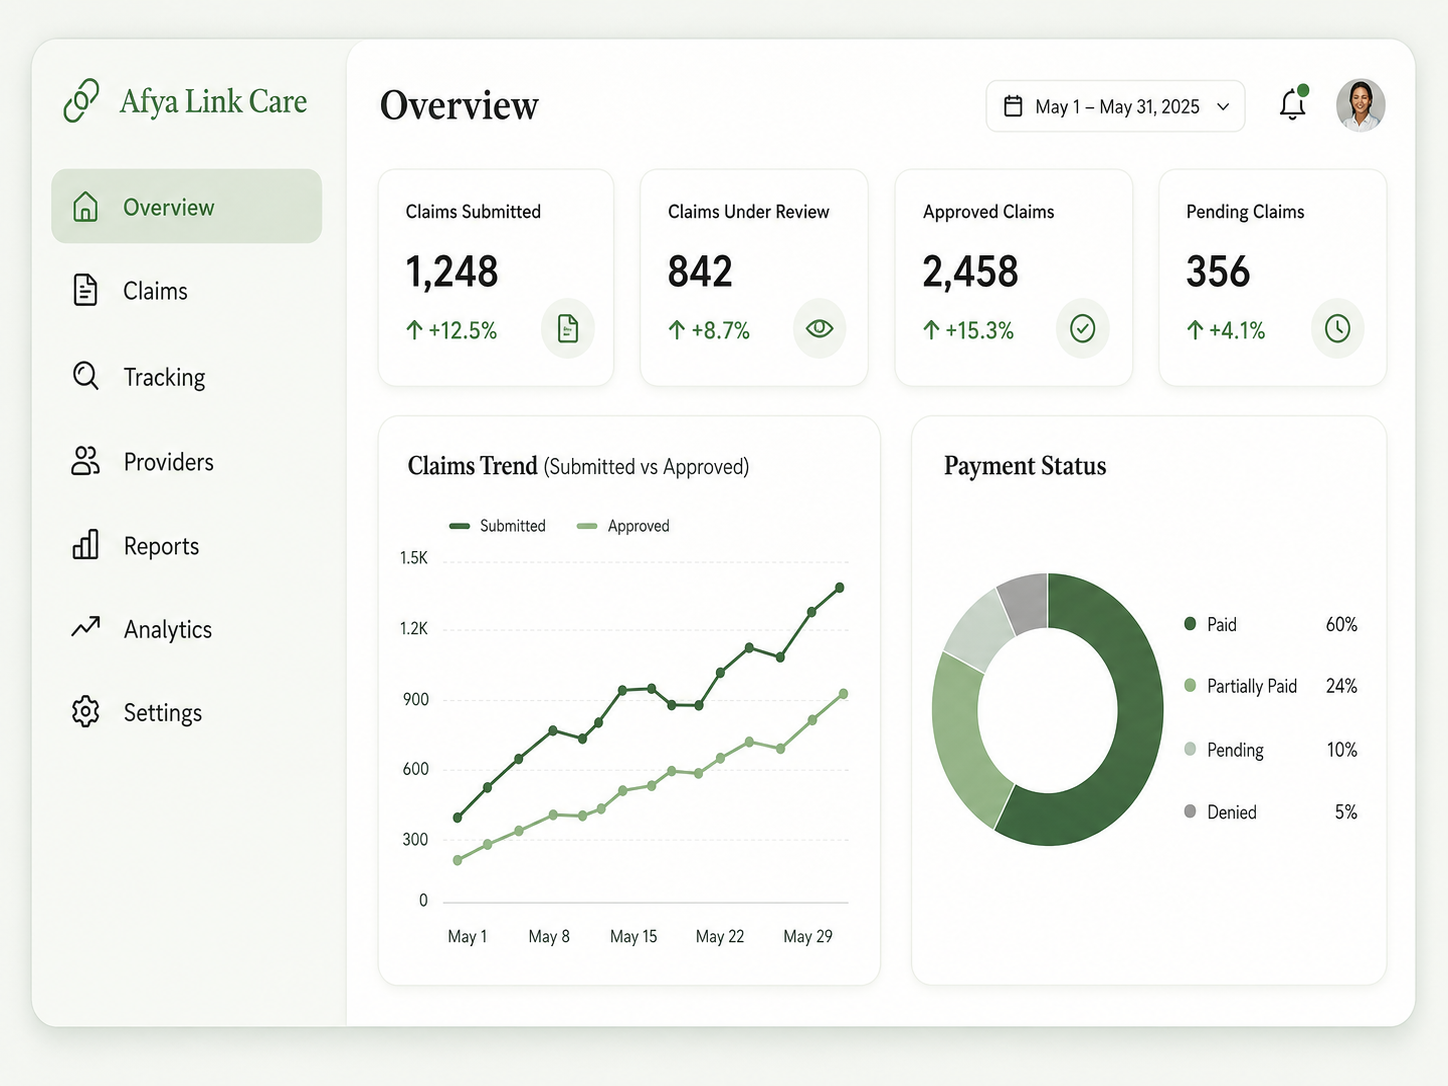Click the Claims document icon in sidebar

86,290
